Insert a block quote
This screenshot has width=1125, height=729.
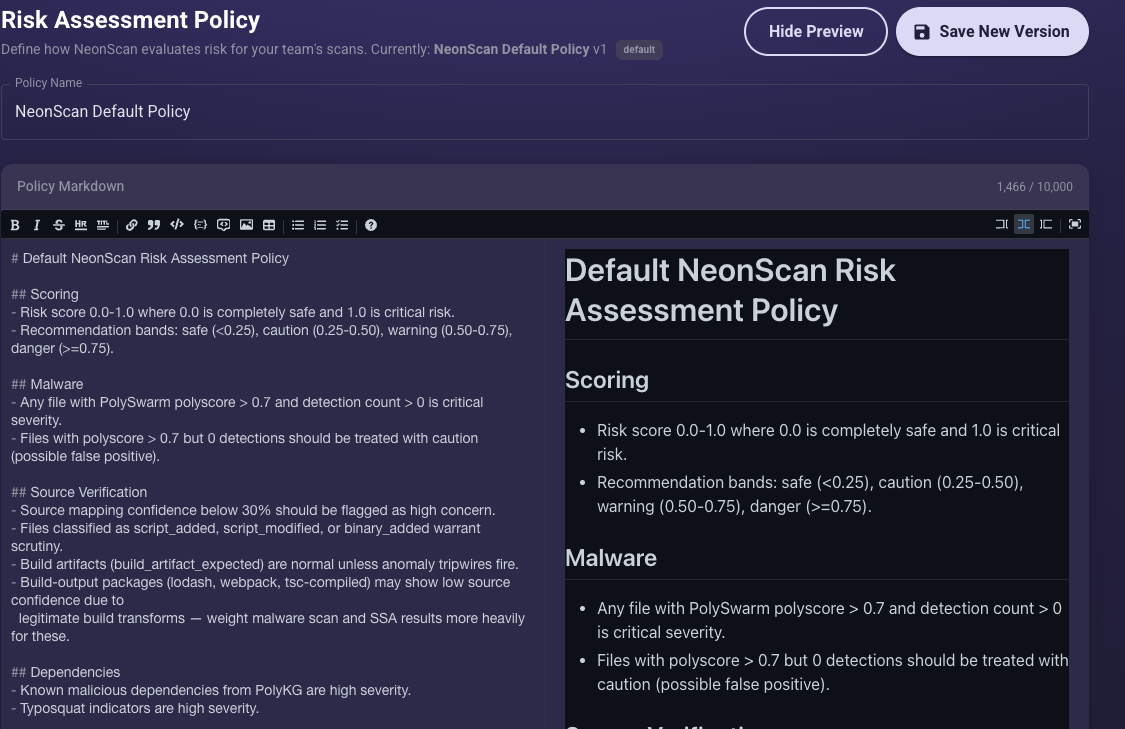[154, 225]
